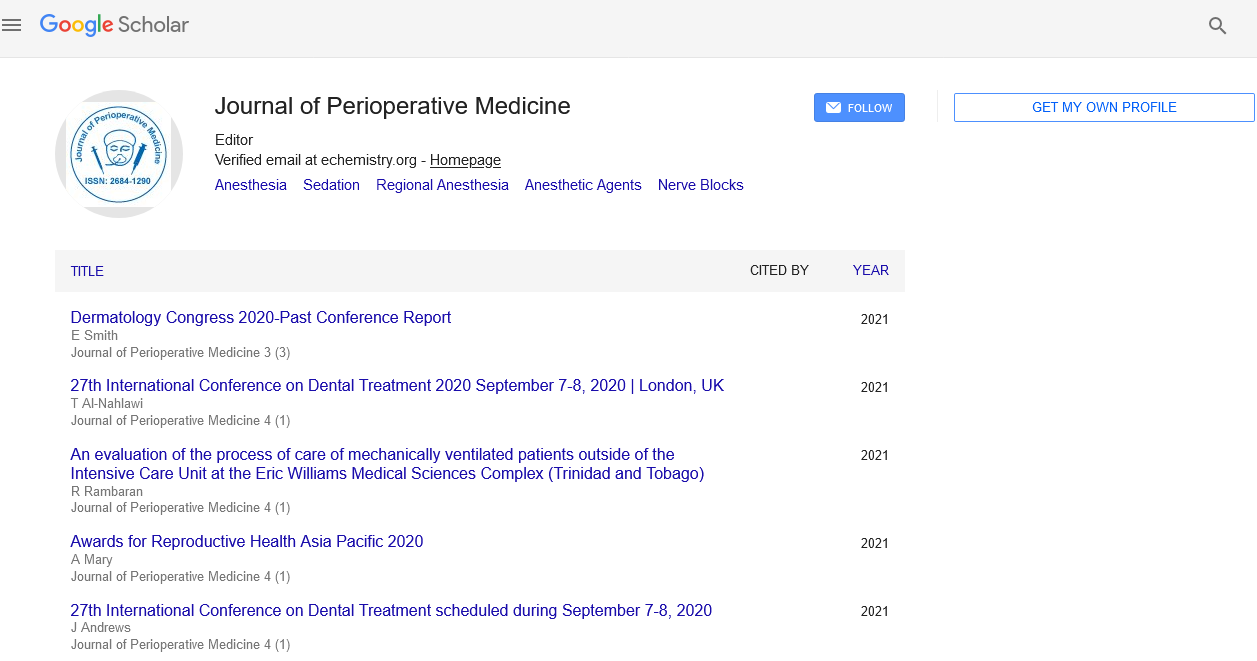
Task: Open Dermatology Congress 2020-Past Conference Report article
Action: [260, 317]
